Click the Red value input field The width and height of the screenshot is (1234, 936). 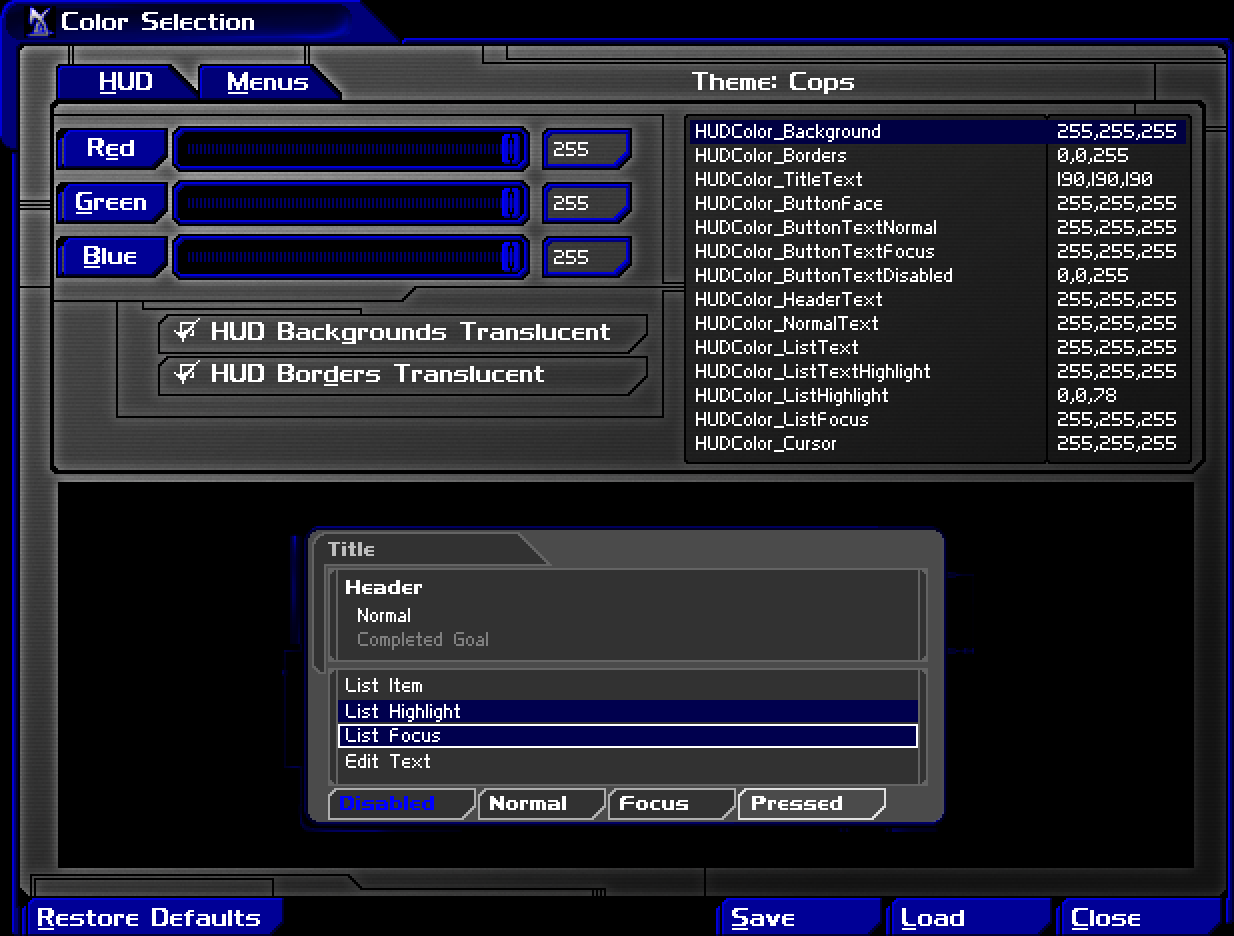pyautogui.click(x=587, y=149)
